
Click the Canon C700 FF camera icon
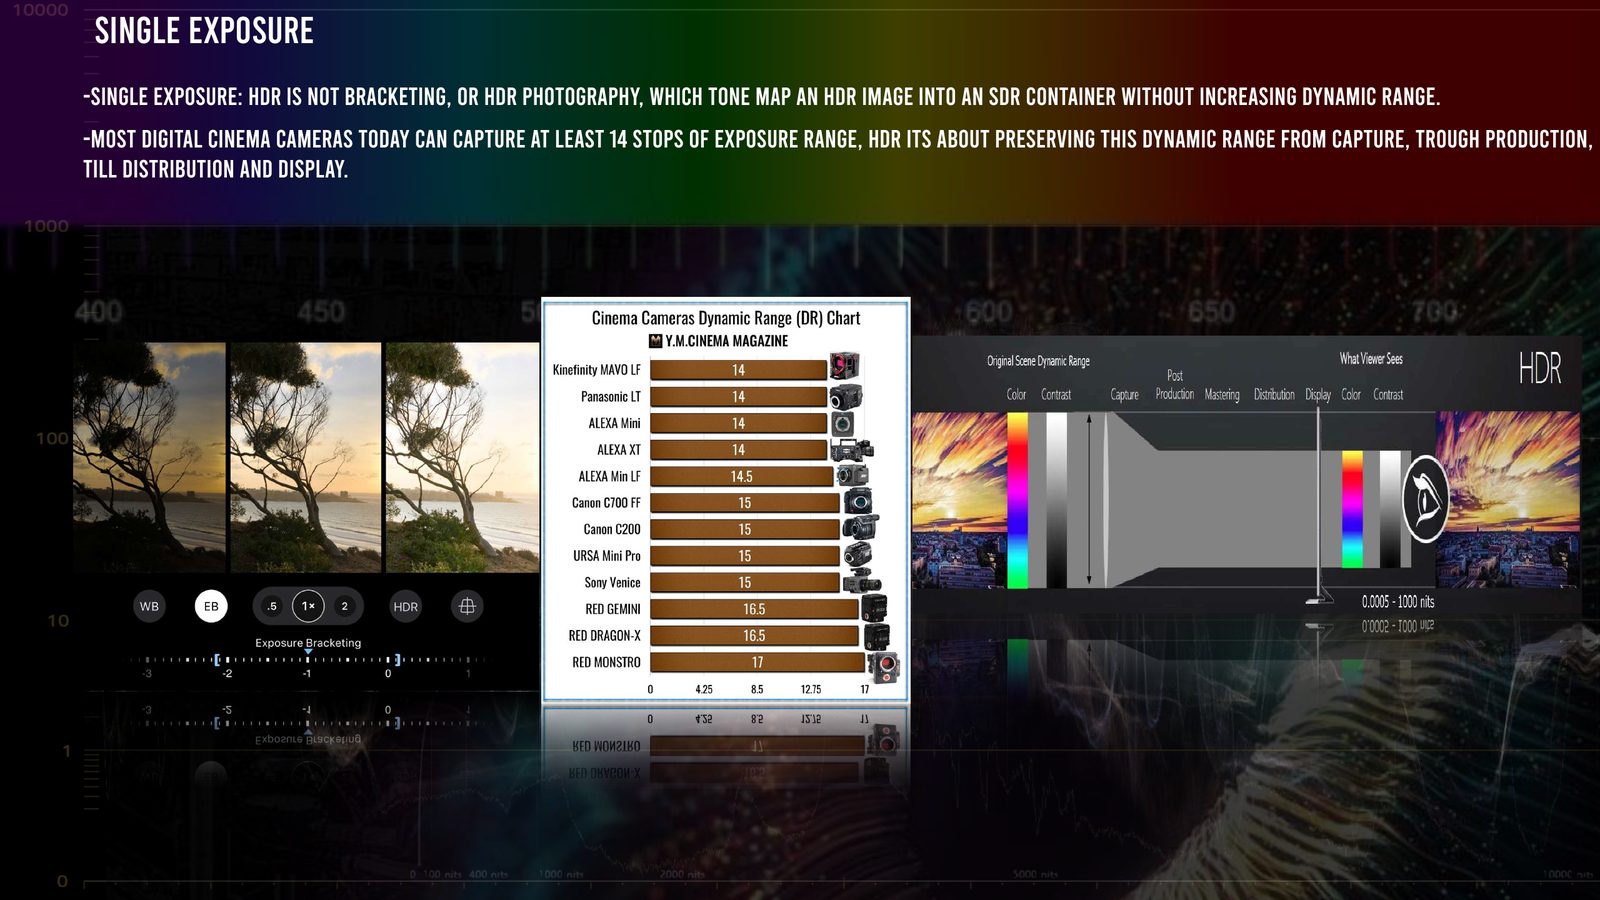pos(858,502)
